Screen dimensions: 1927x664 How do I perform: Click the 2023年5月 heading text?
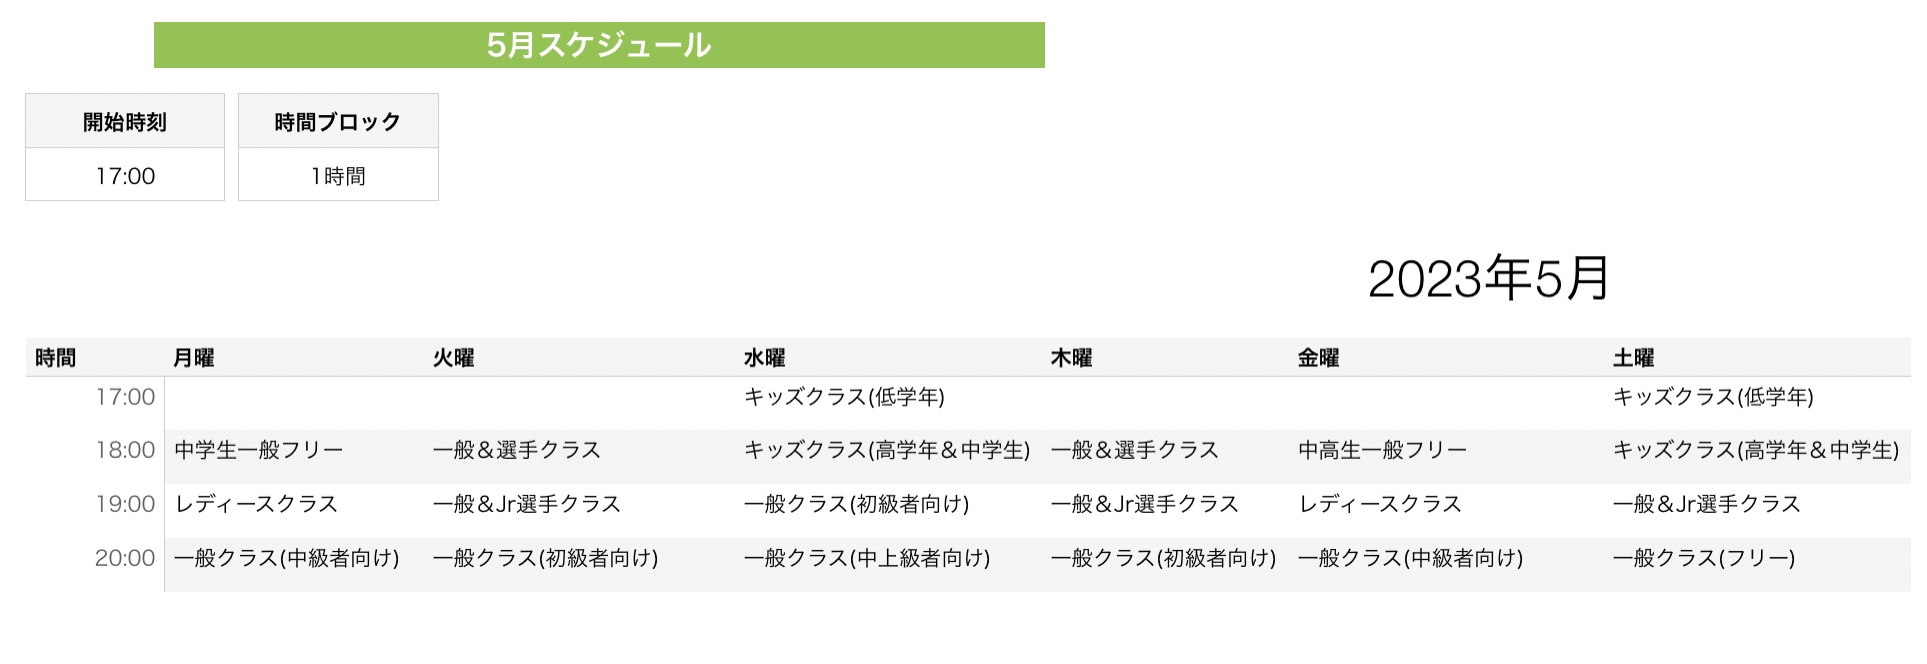pyautogui.click(x=1488, y=278)
